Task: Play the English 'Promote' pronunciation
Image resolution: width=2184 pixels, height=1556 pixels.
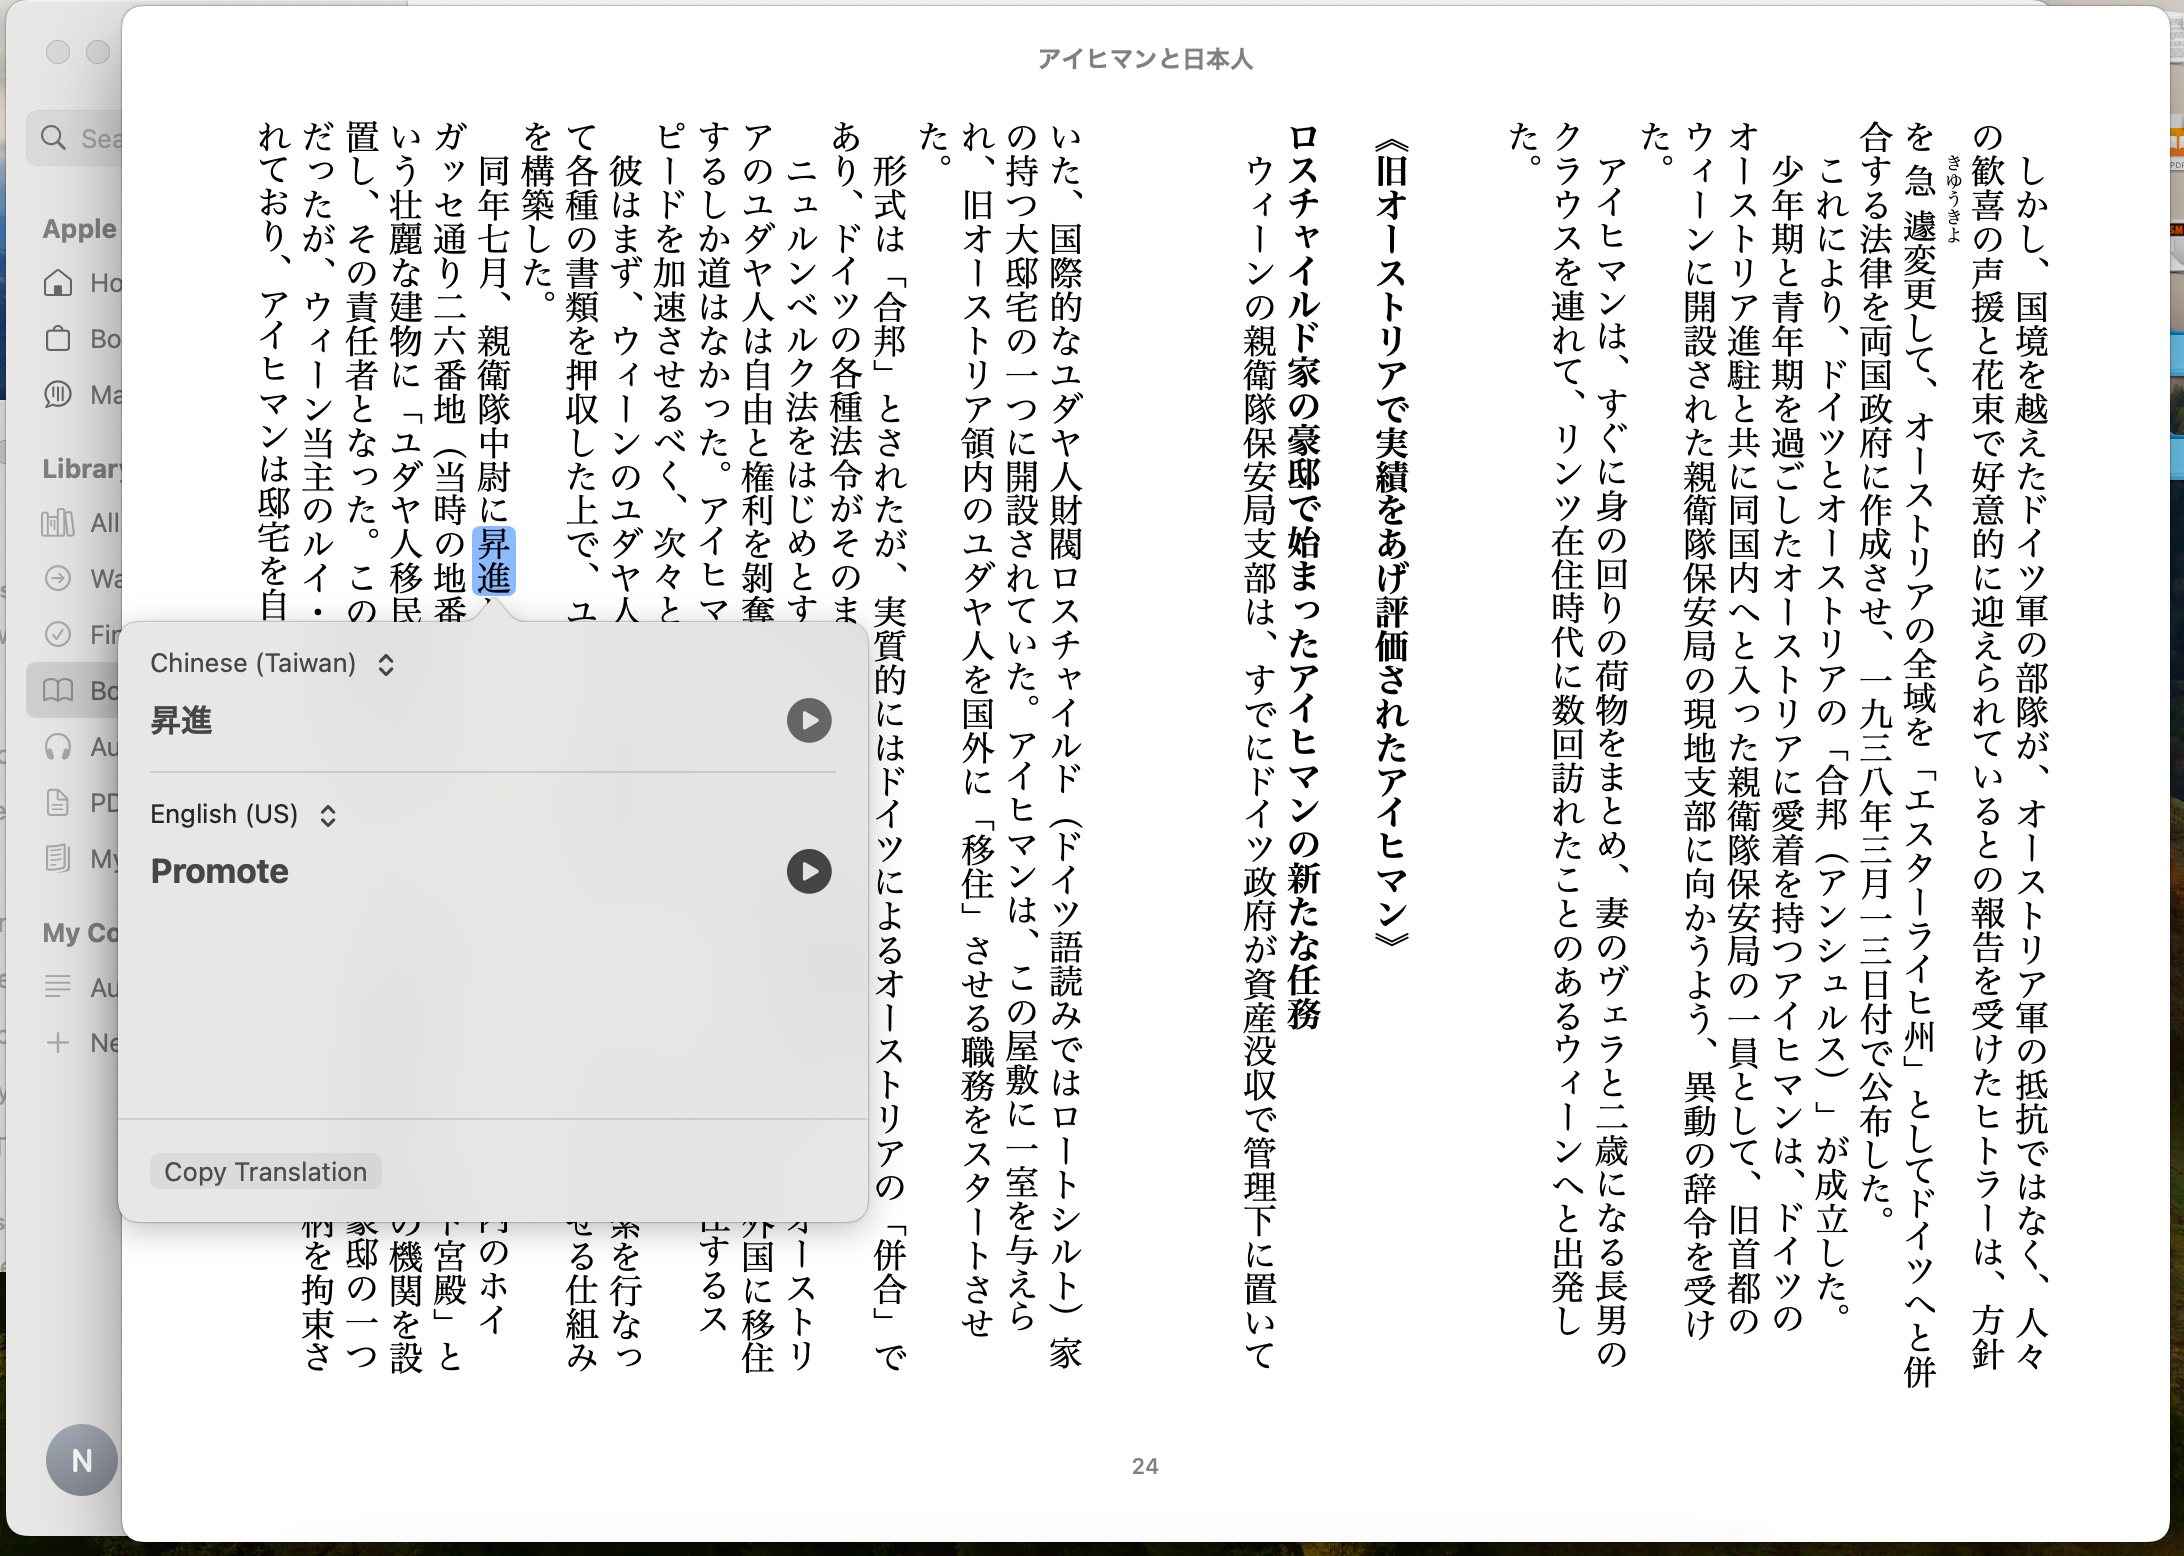Action: pos(809,871)
